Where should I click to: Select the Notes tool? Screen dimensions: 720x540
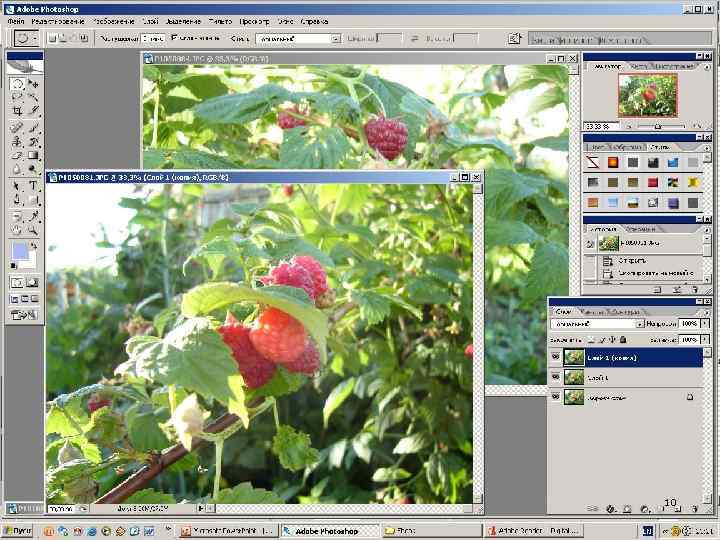17,216
